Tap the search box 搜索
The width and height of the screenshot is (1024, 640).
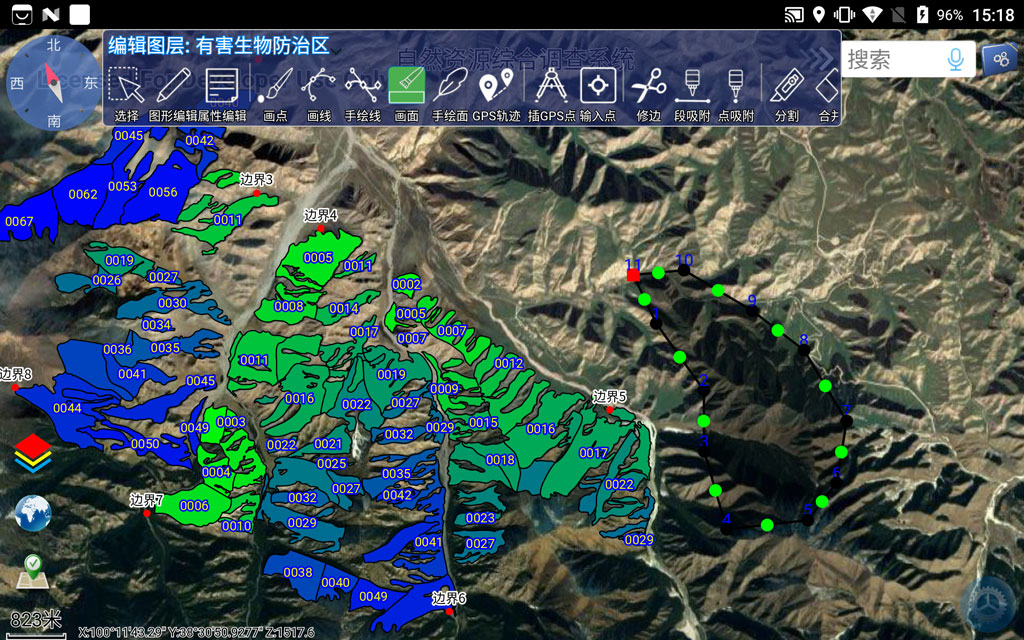coord(890,60)
